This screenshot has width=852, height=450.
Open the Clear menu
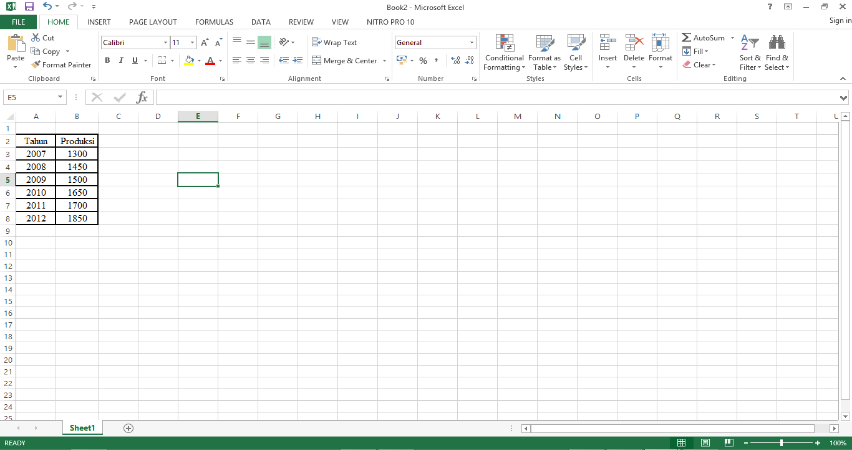pos(699,65)
